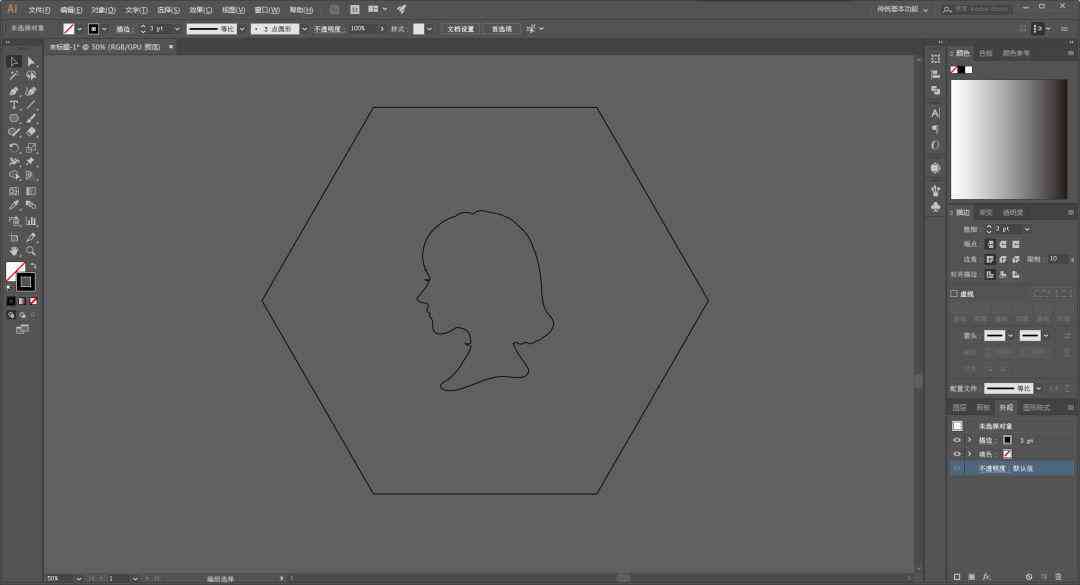Switch to the 图层 (Layers) tab
The height and width of the screenshot is (585, 1080).
(959, 407)
